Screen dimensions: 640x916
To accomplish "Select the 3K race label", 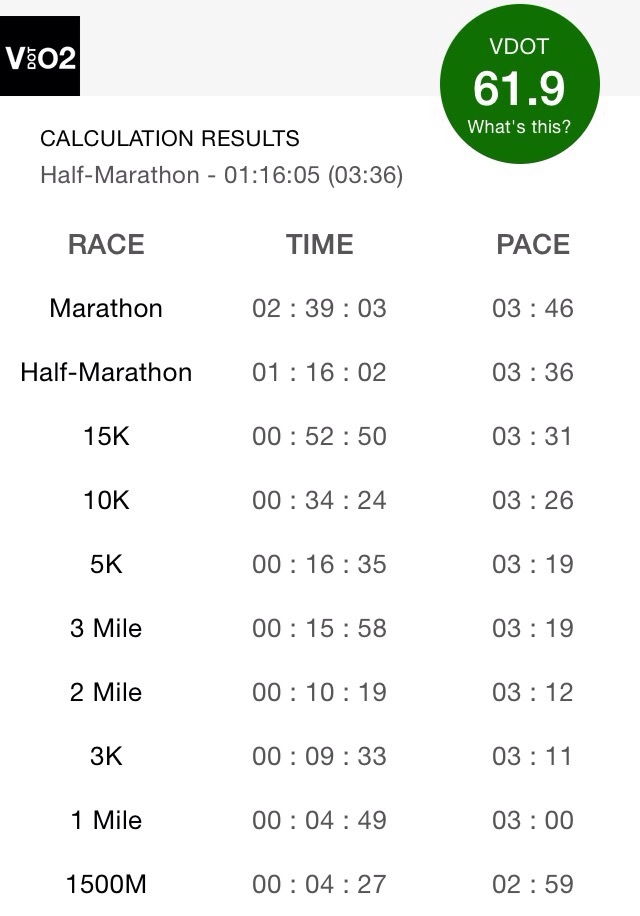I will [106, 756].
